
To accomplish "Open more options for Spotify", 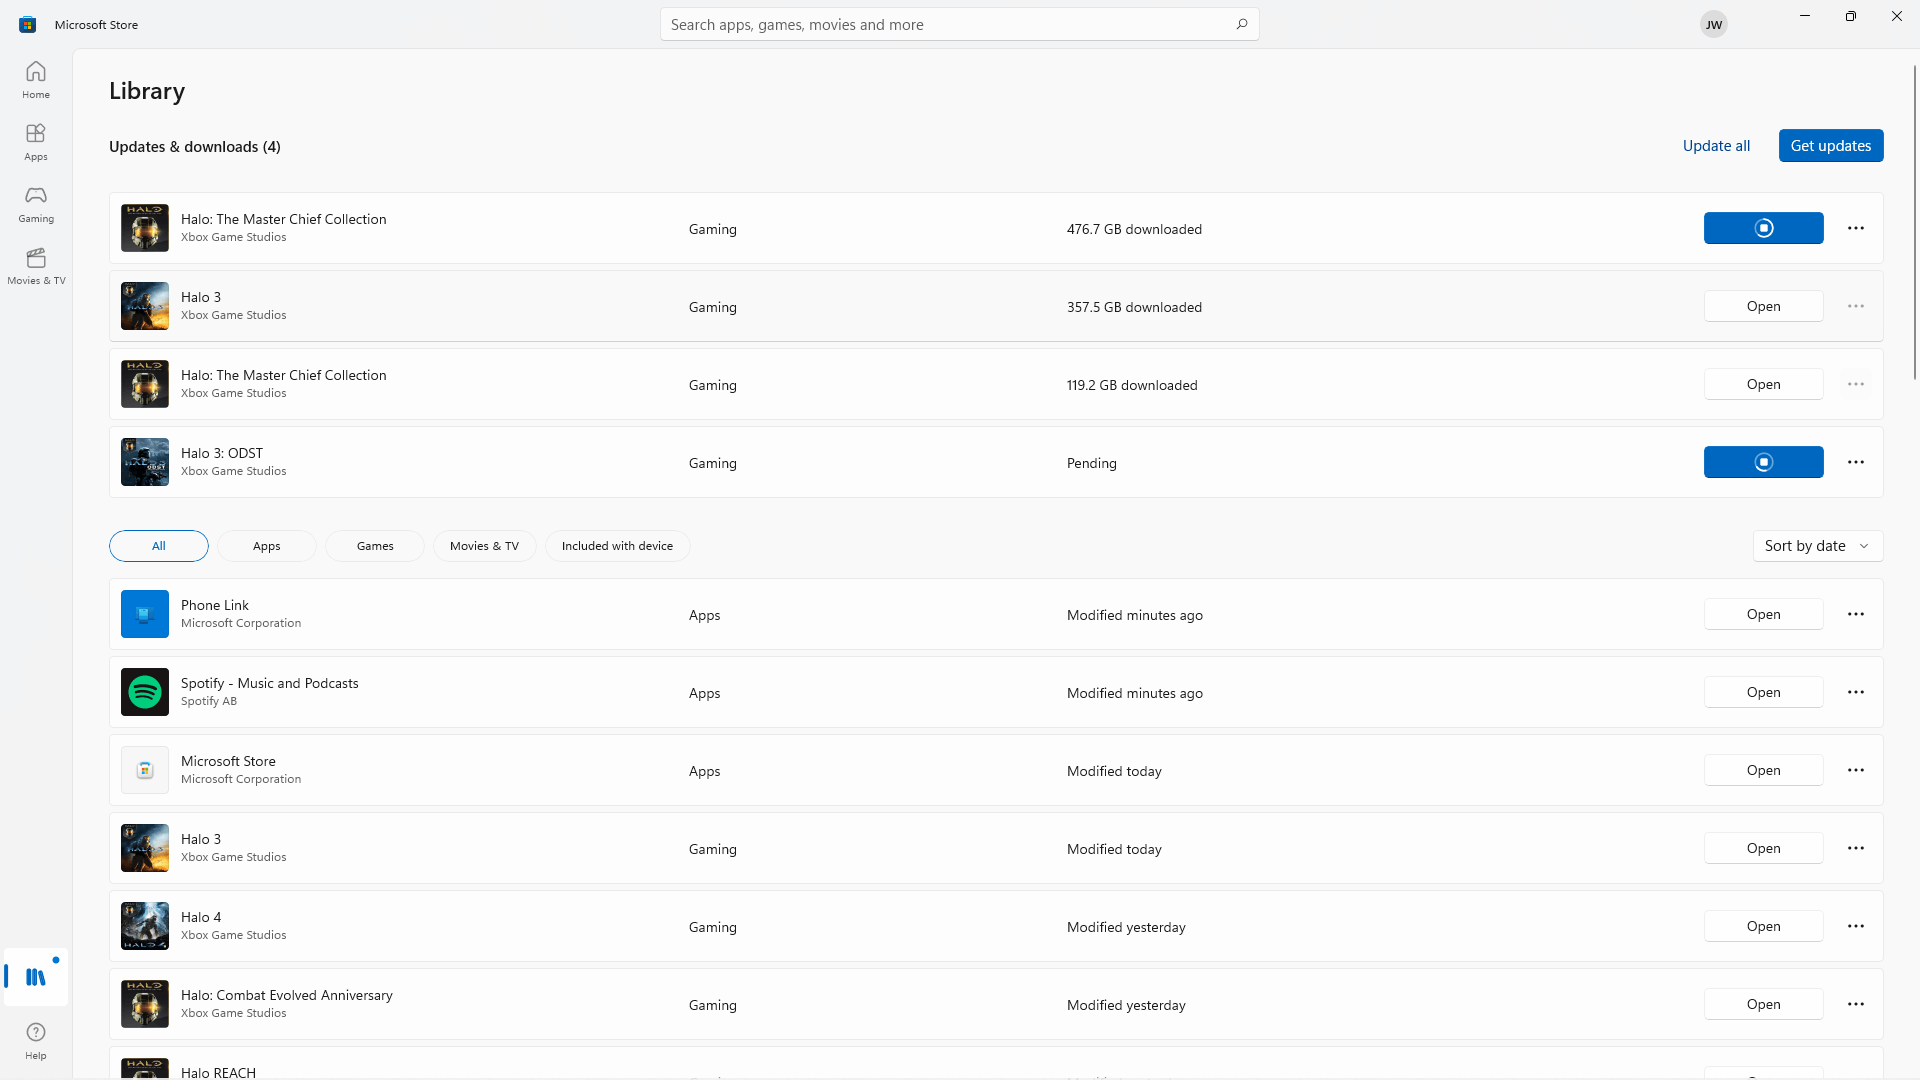I will pyautogui.click(x=1856, y=692).
